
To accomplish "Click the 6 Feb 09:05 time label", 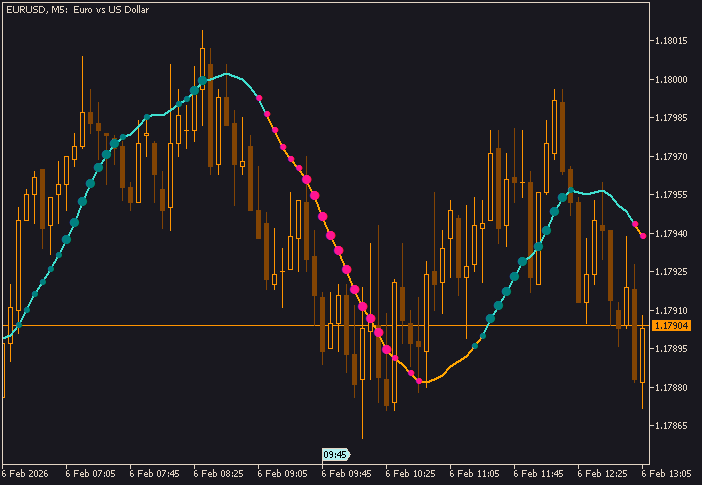I will pyautogui.click(x=282, y=474).
